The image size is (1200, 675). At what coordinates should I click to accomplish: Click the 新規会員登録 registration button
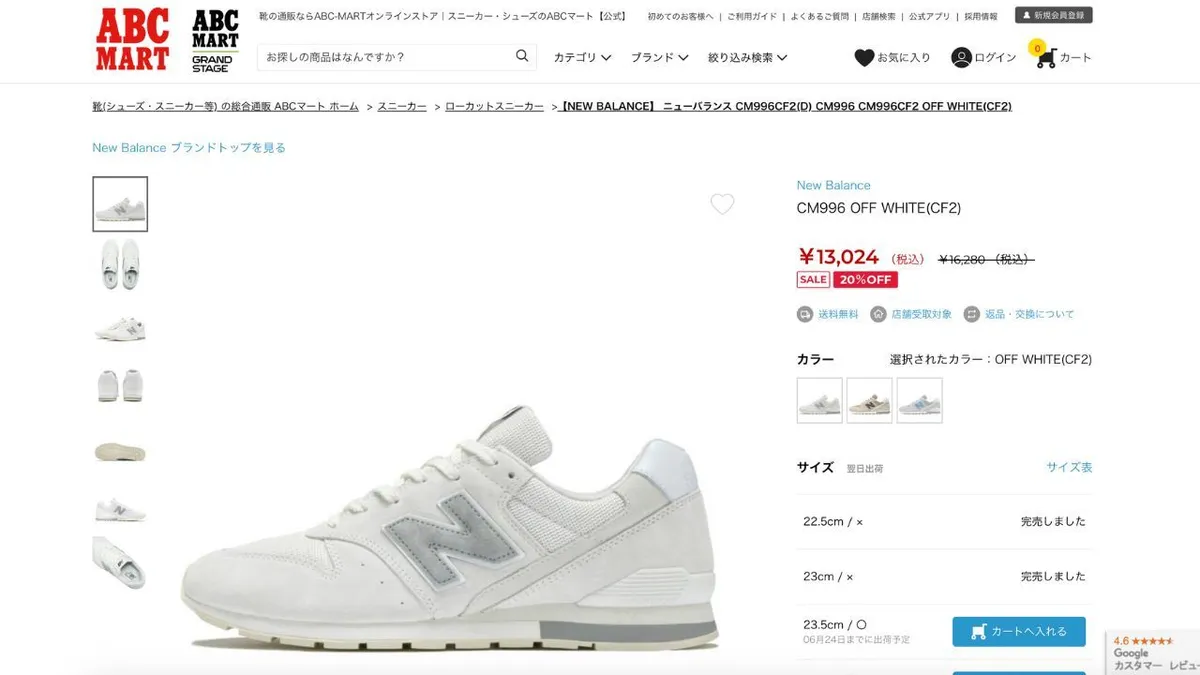coord(1054,15)
